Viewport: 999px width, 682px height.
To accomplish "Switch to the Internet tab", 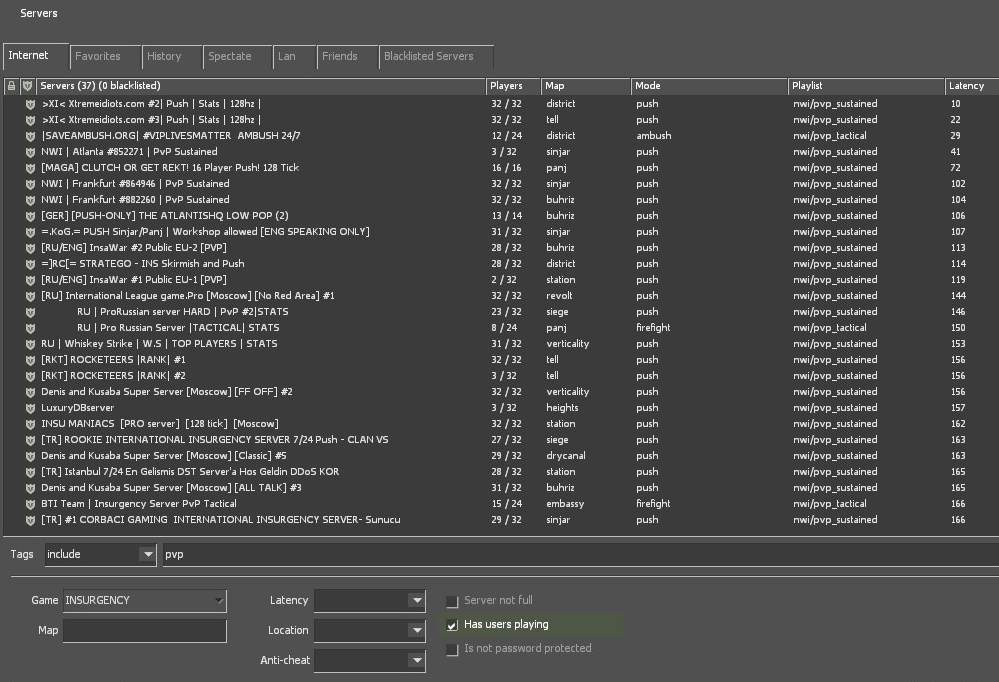I will (x=36, y=56).
